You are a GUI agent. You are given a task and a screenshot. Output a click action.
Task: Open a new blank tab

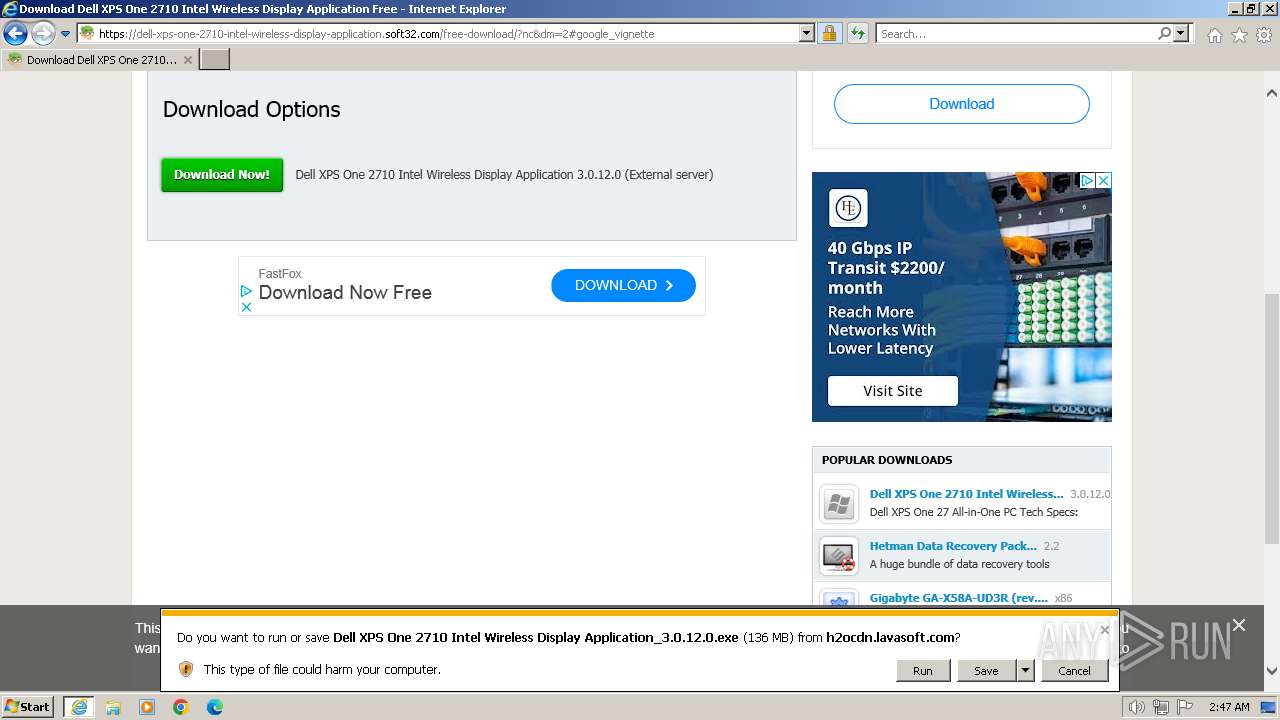(215, 60)
